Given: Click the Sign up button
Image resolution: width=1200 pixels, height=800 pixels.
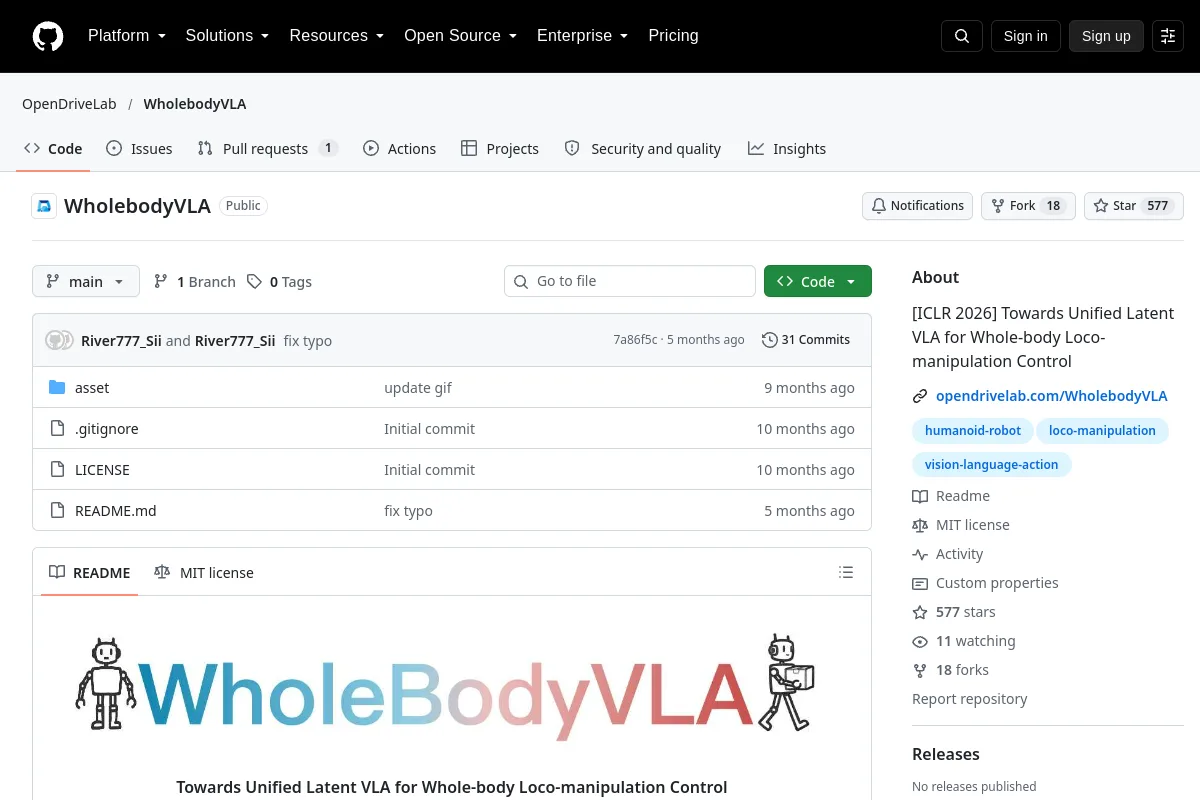Looking at the screenshot, I should pyautogui.click(x=1106, y=36).
